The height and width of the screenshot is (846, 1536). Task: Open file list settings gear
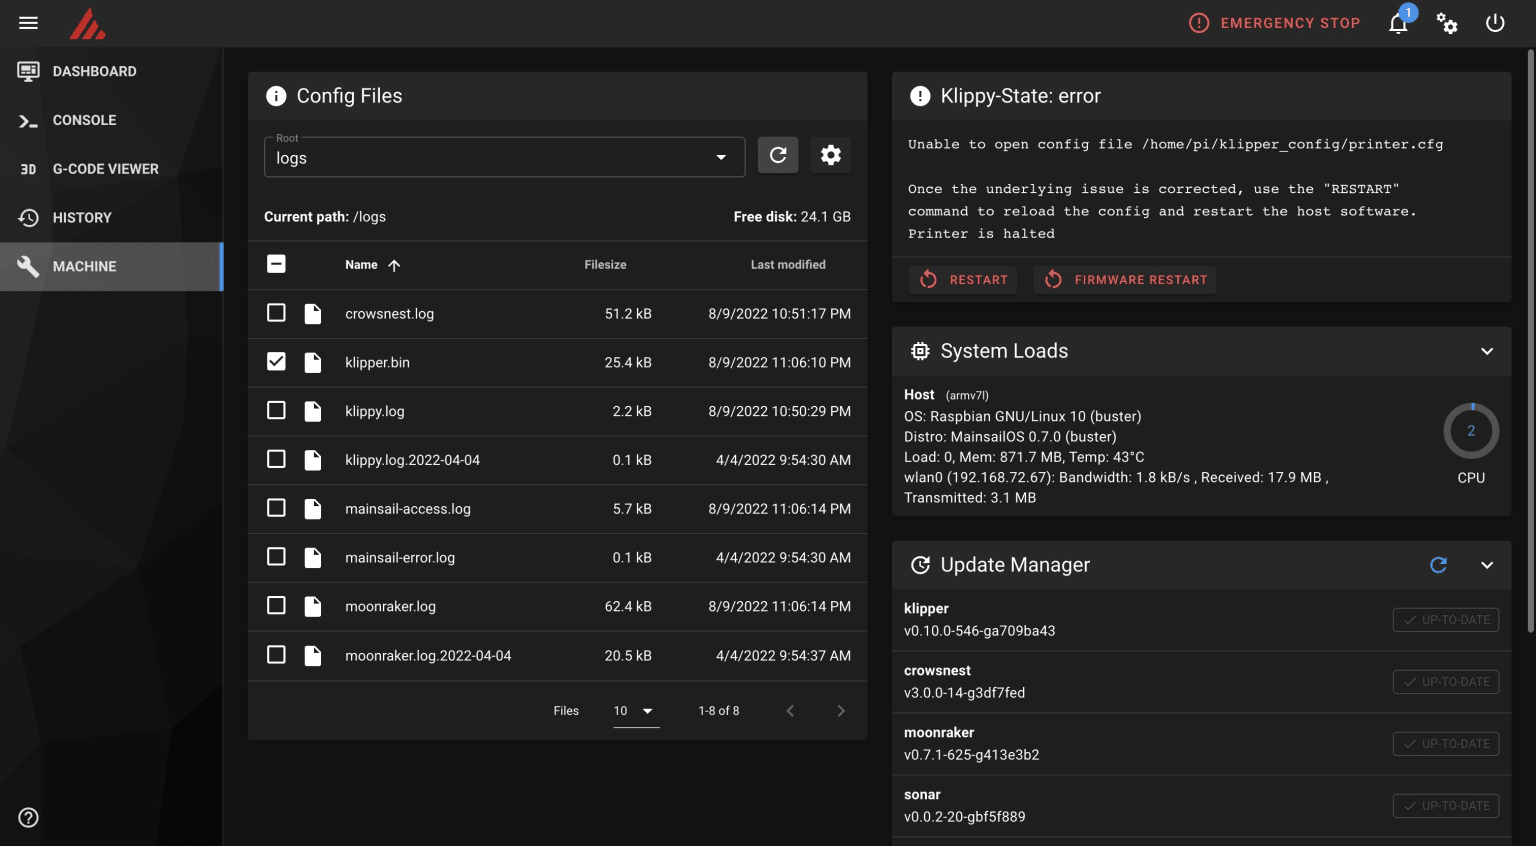pyautogui.click(x=831, y=155)
